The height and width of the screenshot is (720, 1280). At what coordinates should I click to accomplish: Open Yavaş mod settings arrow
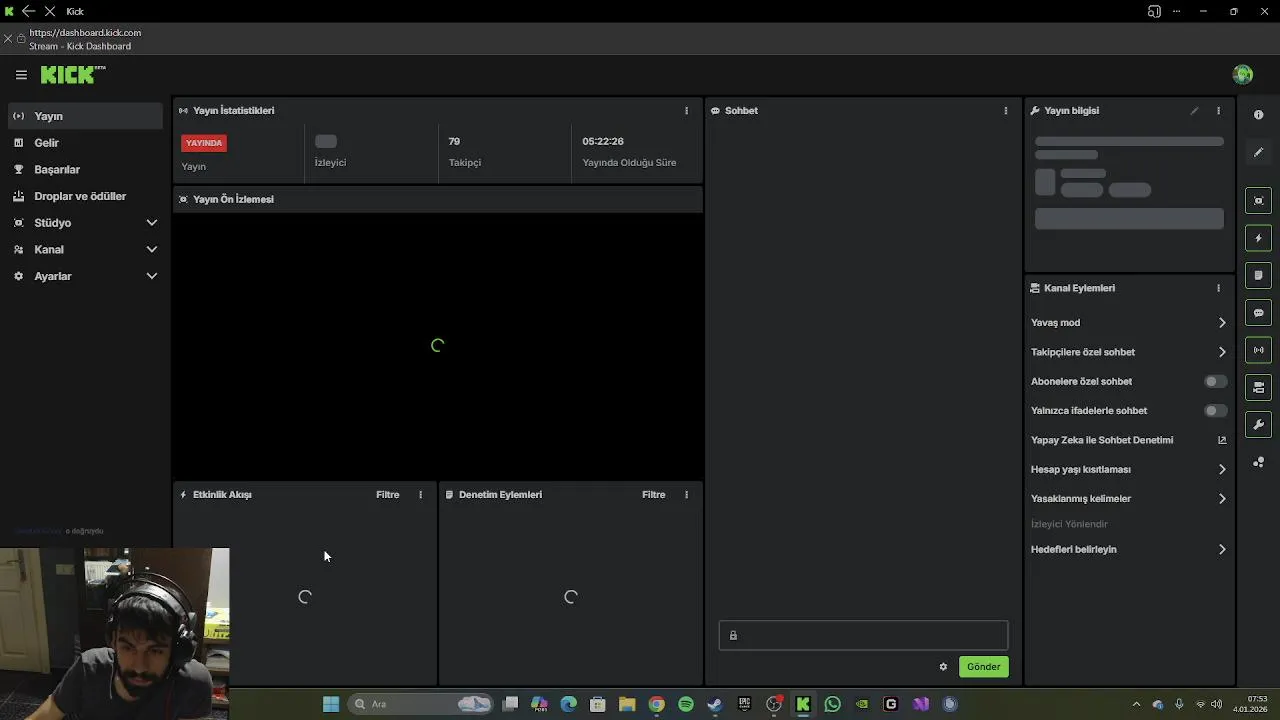(x=1222, y=323)
